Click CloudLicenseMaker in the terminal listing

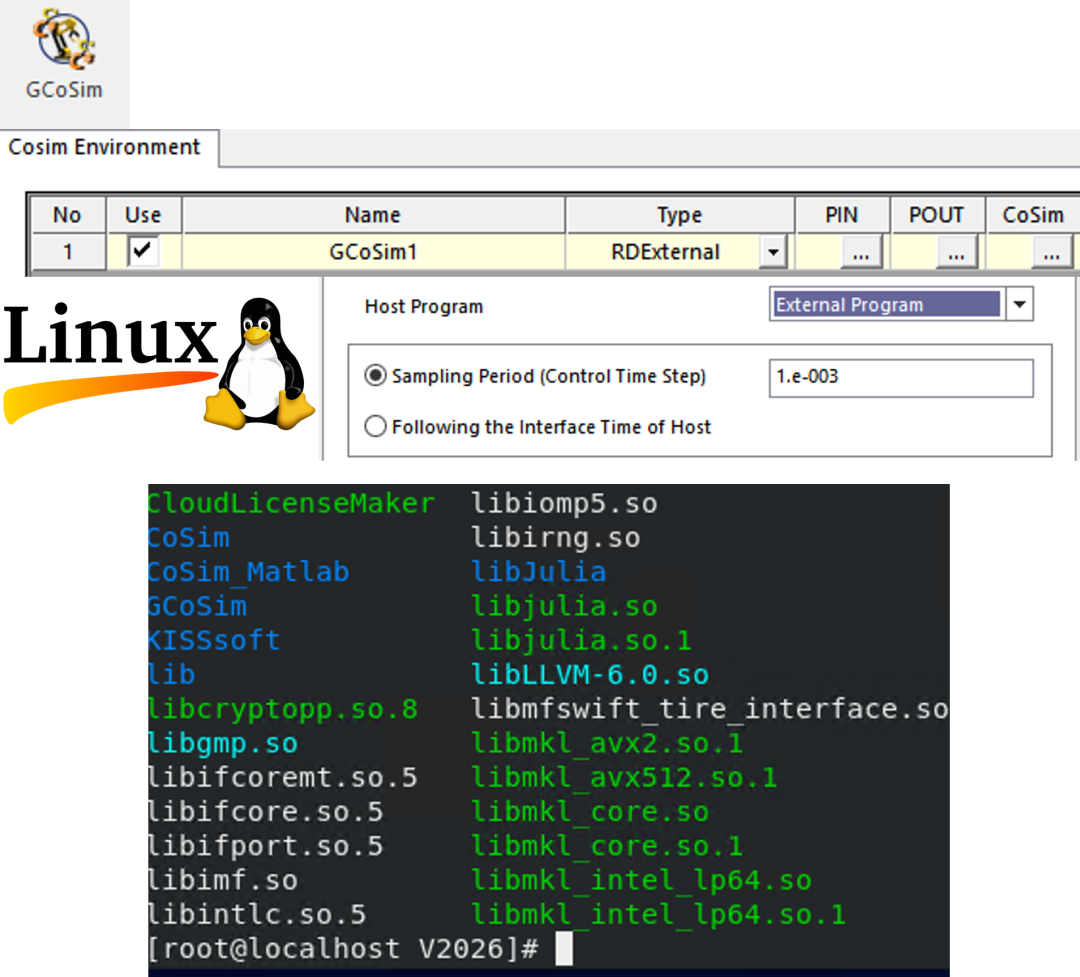pos(291,503)
